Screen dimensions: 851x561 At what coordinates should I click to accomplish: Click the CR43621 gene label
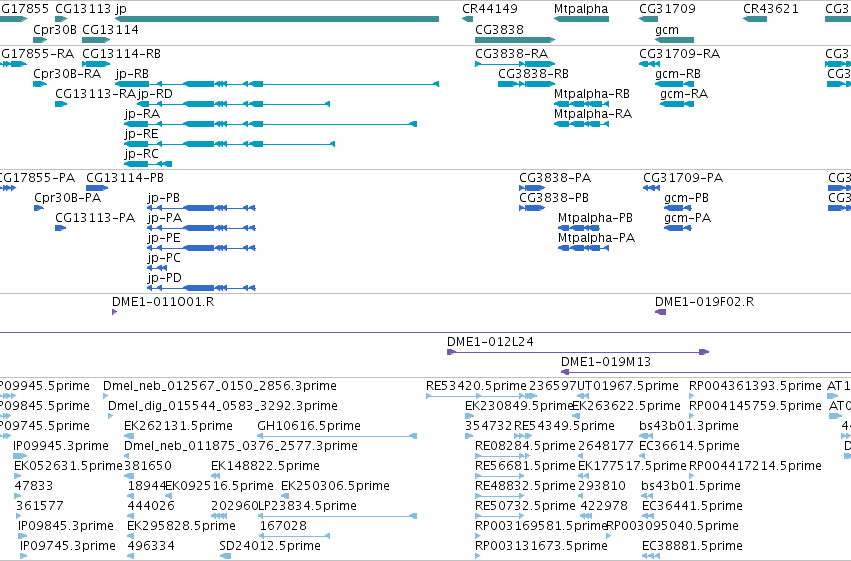[771, 9]
